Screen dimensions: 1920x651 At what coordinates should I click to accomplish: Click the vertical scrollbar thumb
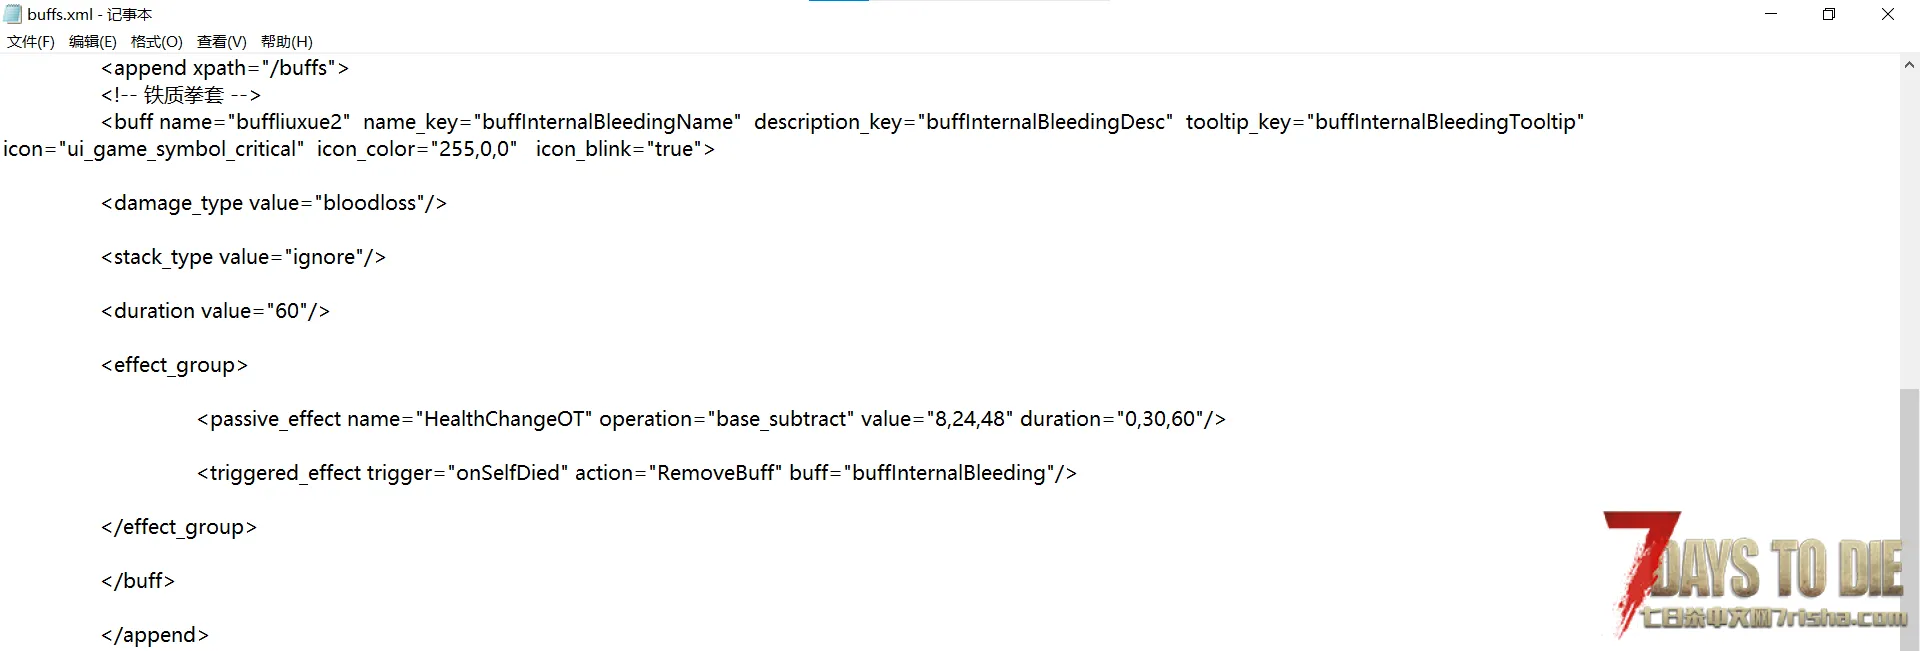(1909, 500)
